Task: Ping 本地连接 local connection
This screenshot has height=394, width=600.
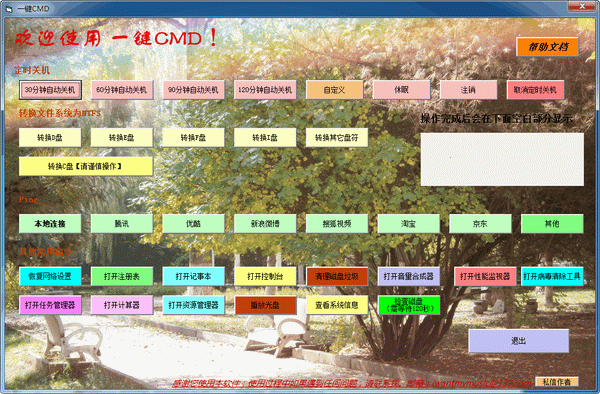Action: [x=50, y=224]
